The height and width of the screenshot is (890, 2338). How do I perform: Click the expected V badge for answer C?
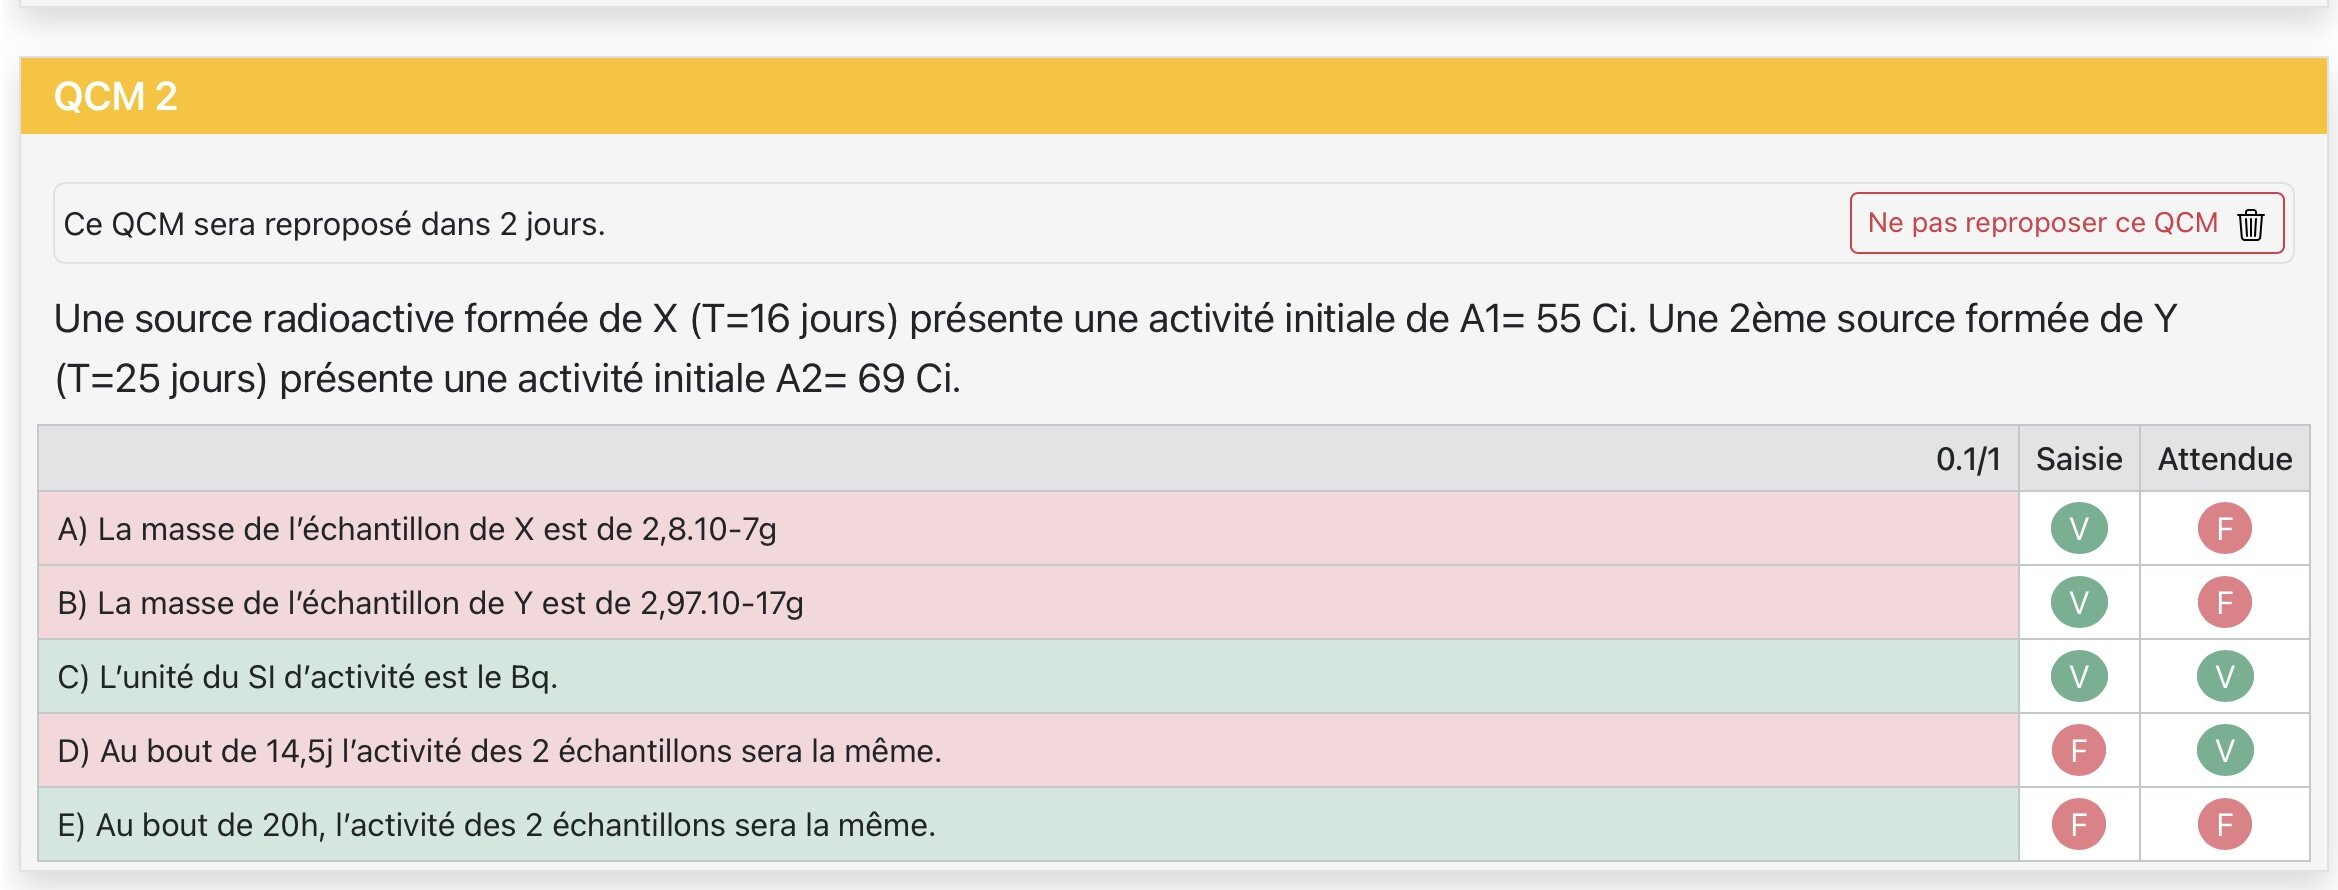[x=2224, y=676]
